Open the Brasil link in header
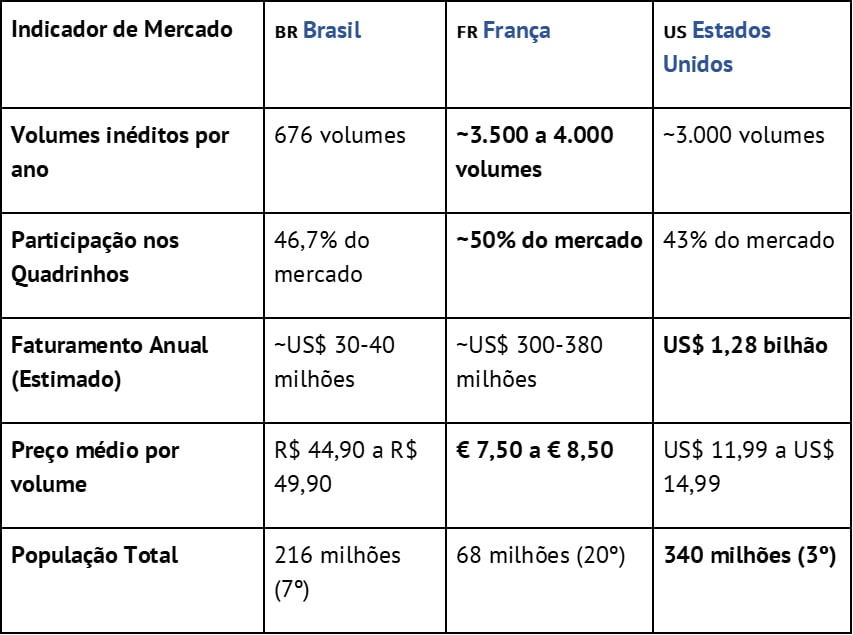853x635 pixels. point(331,30)
